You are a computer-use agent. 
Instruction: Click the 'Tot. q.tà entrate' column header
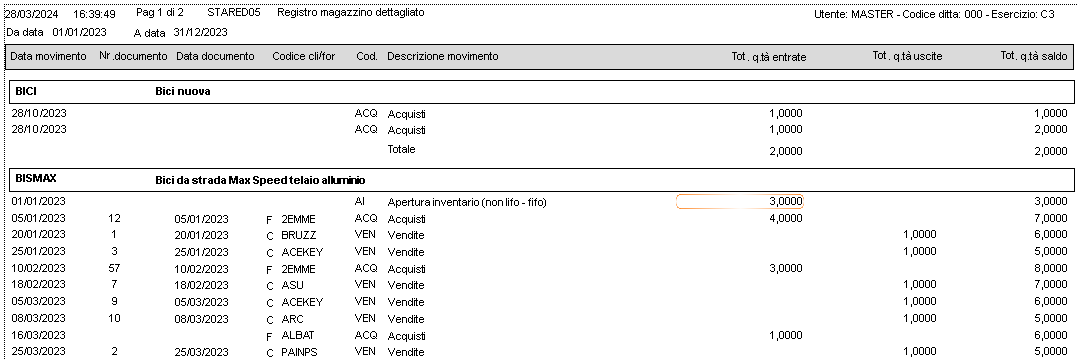[x=769, y=57]
